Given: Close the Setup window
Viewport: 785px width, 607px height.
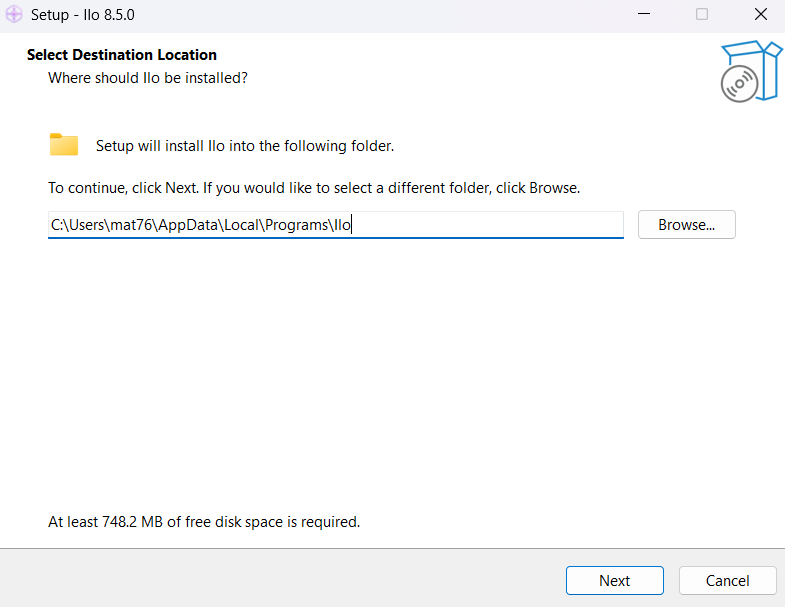Looking at the screenshot, I should coord(760,14).
